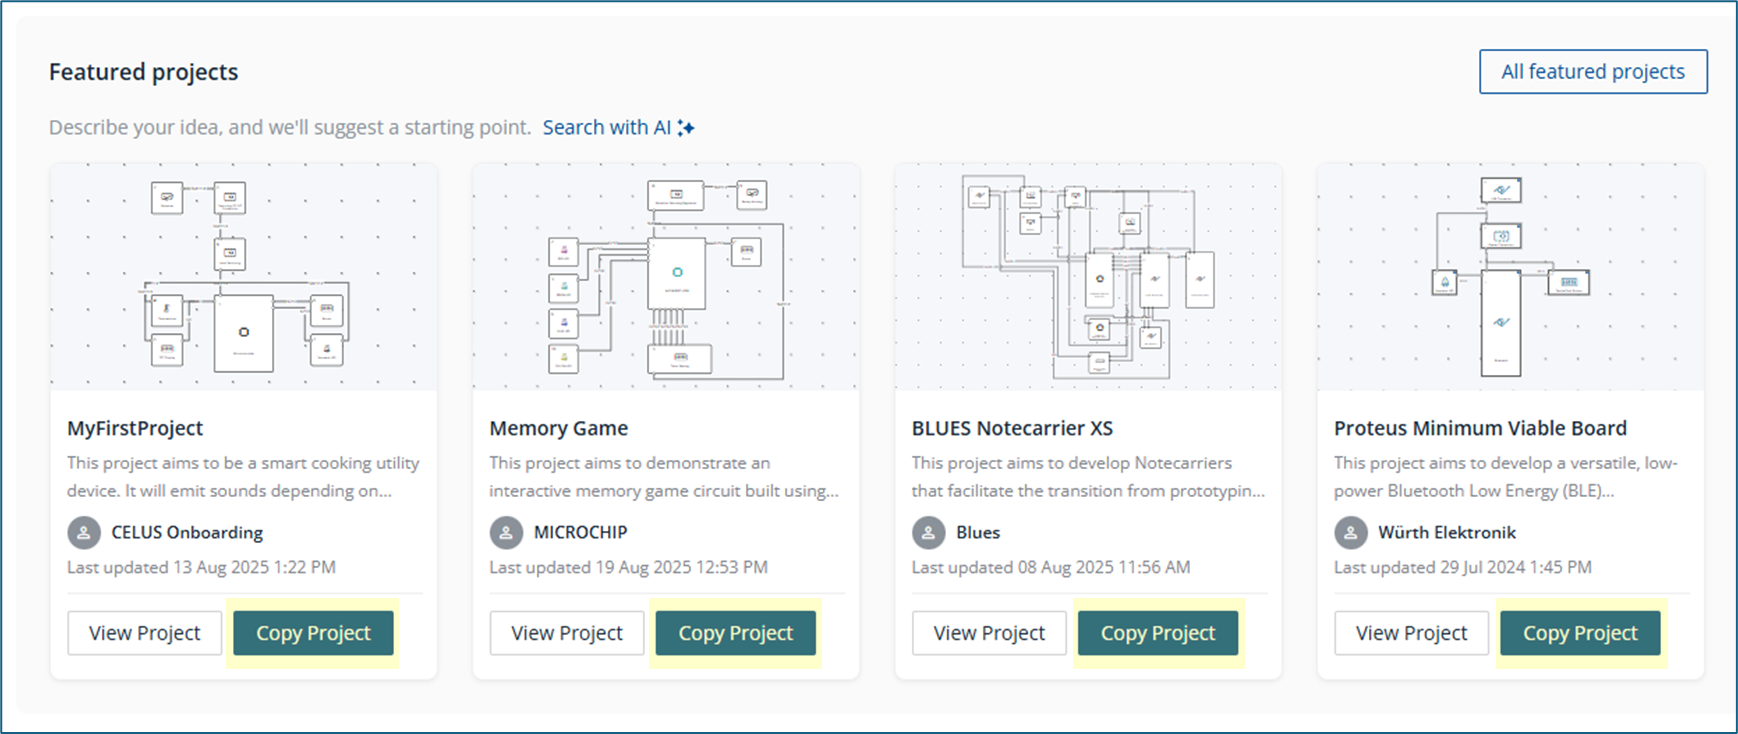Click the Würth Elektronik avatar icon
The height and width of the screenshot is (734, 1738).
[x=1351, y=532]
